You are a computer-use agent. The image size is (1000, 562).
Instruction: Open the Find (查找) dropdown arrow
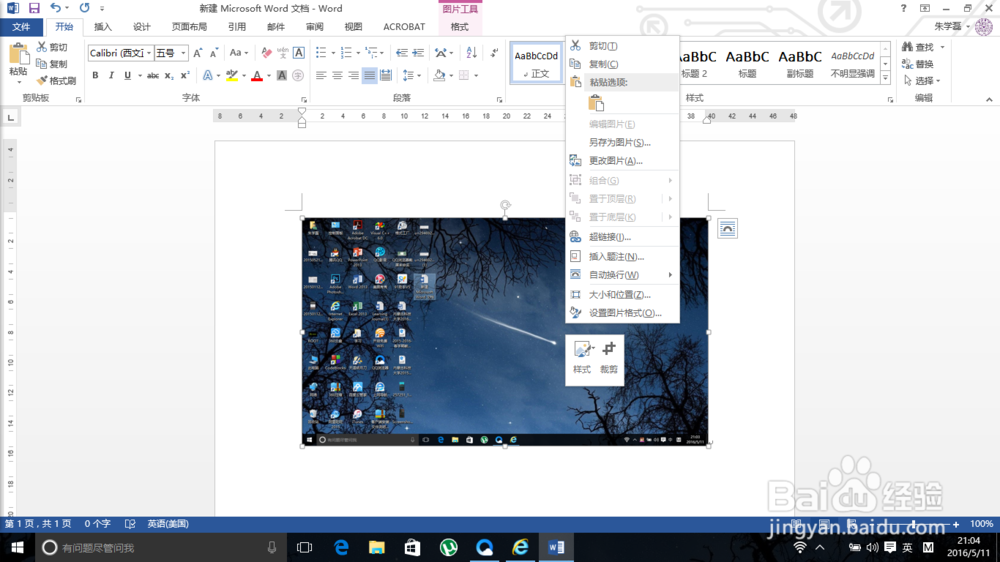pyautogui.click(x=942, y=47)
